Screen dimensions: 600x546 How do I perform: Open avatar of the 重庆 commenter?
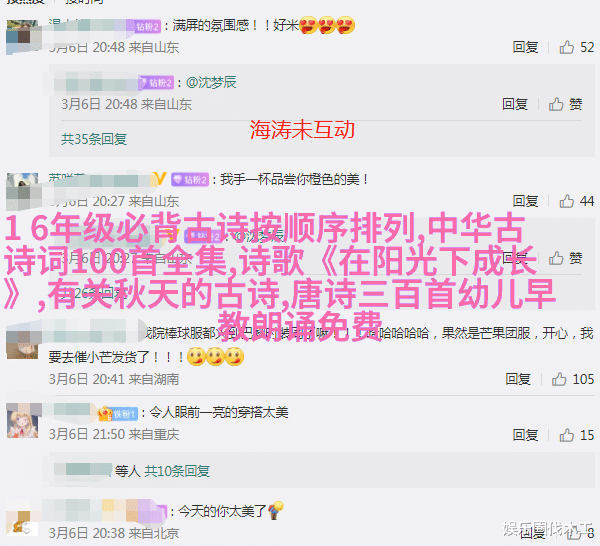[x=22, y=422]
